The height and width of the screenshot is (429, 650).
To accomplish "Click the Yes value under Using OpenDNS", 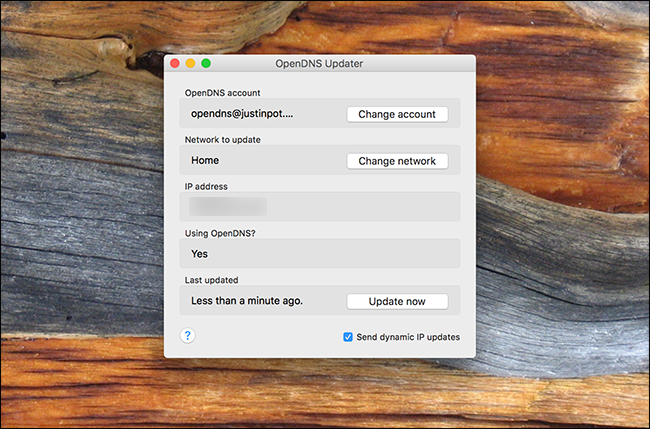I will [x=199, y=254].
